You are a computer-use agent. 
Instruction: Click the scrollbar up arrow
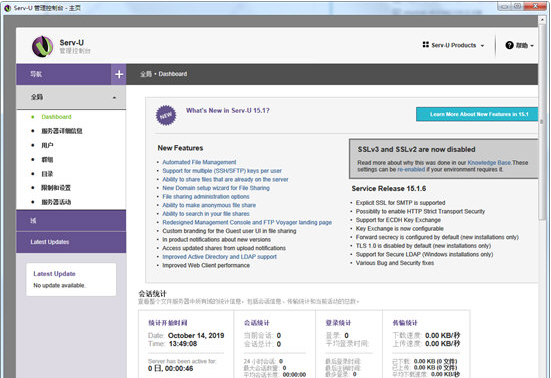[x=542, y=20]
